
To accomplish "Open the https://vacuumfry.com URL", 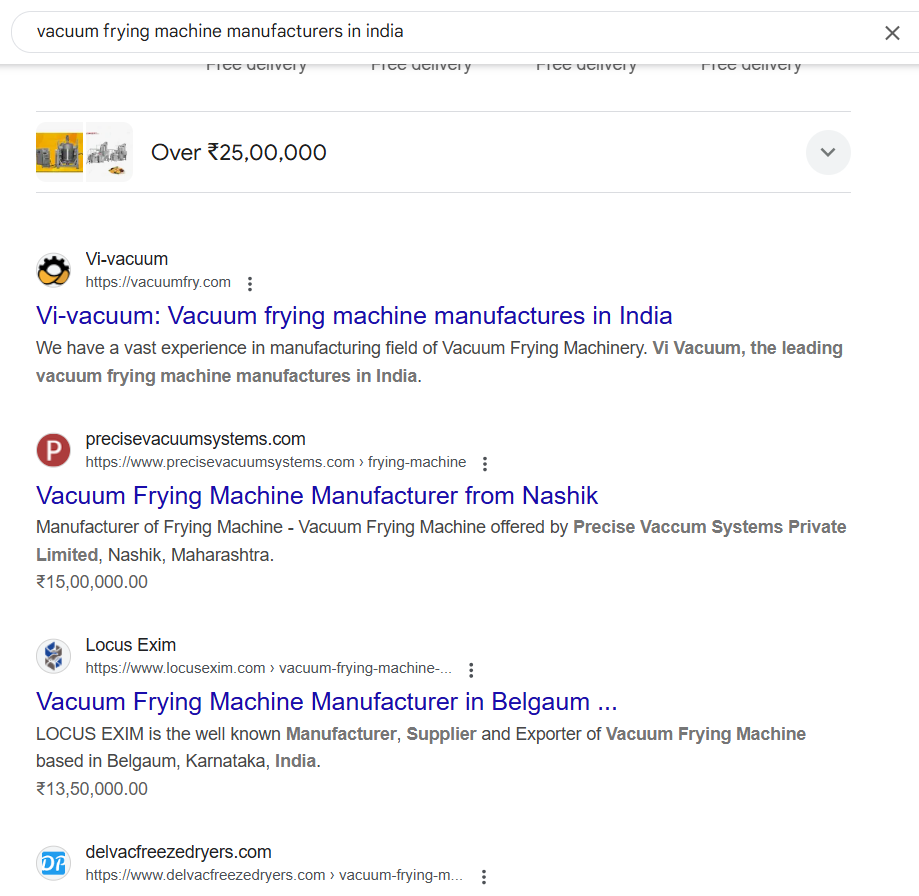I will 158,282.
